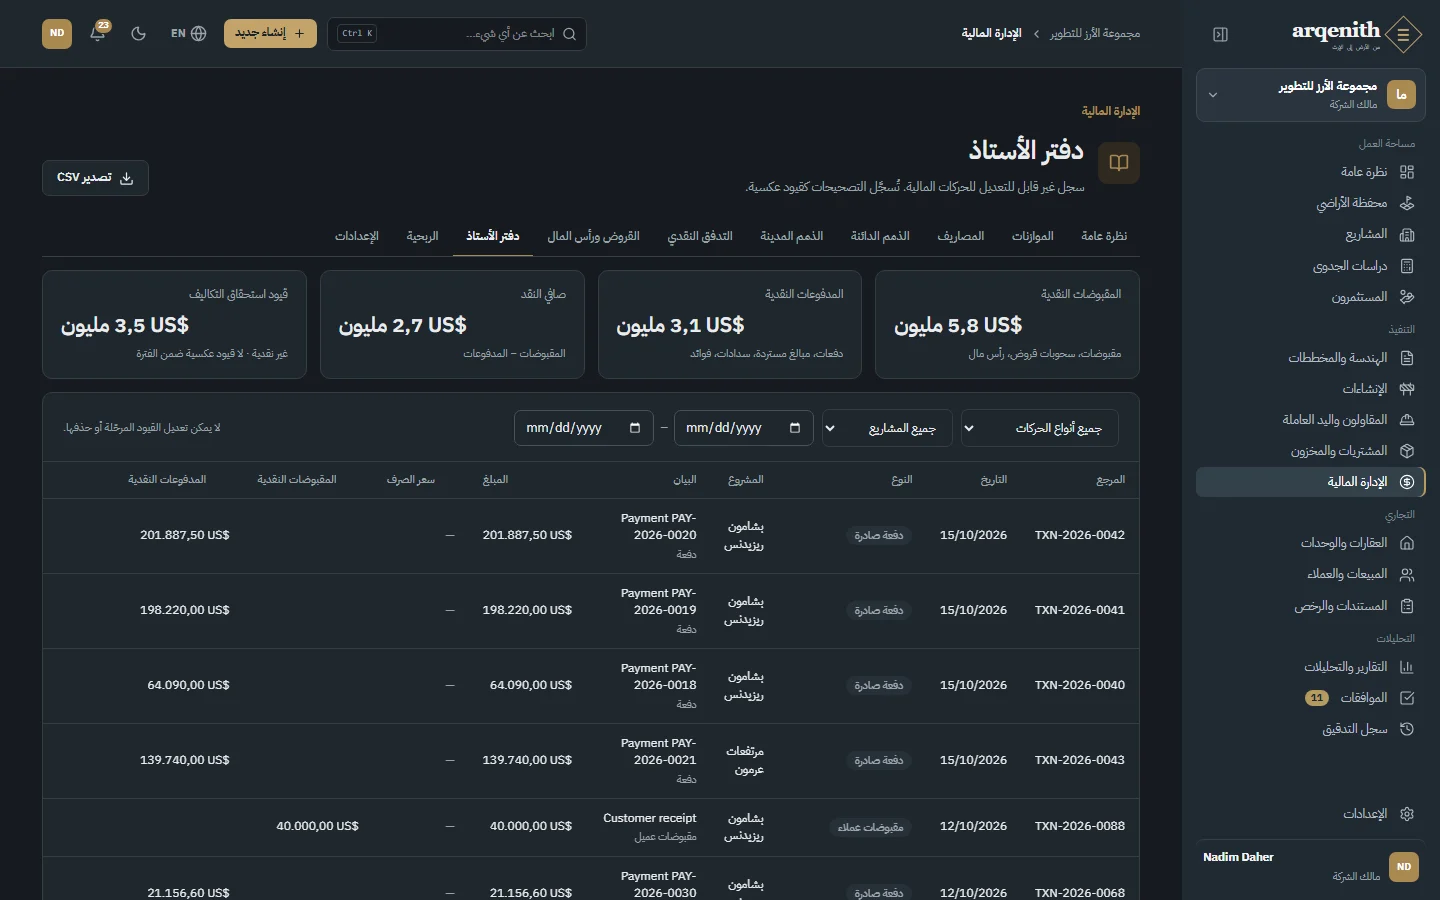
Task: Open Nadim Daher profile in sidebar
Action: click(1310, 867)
